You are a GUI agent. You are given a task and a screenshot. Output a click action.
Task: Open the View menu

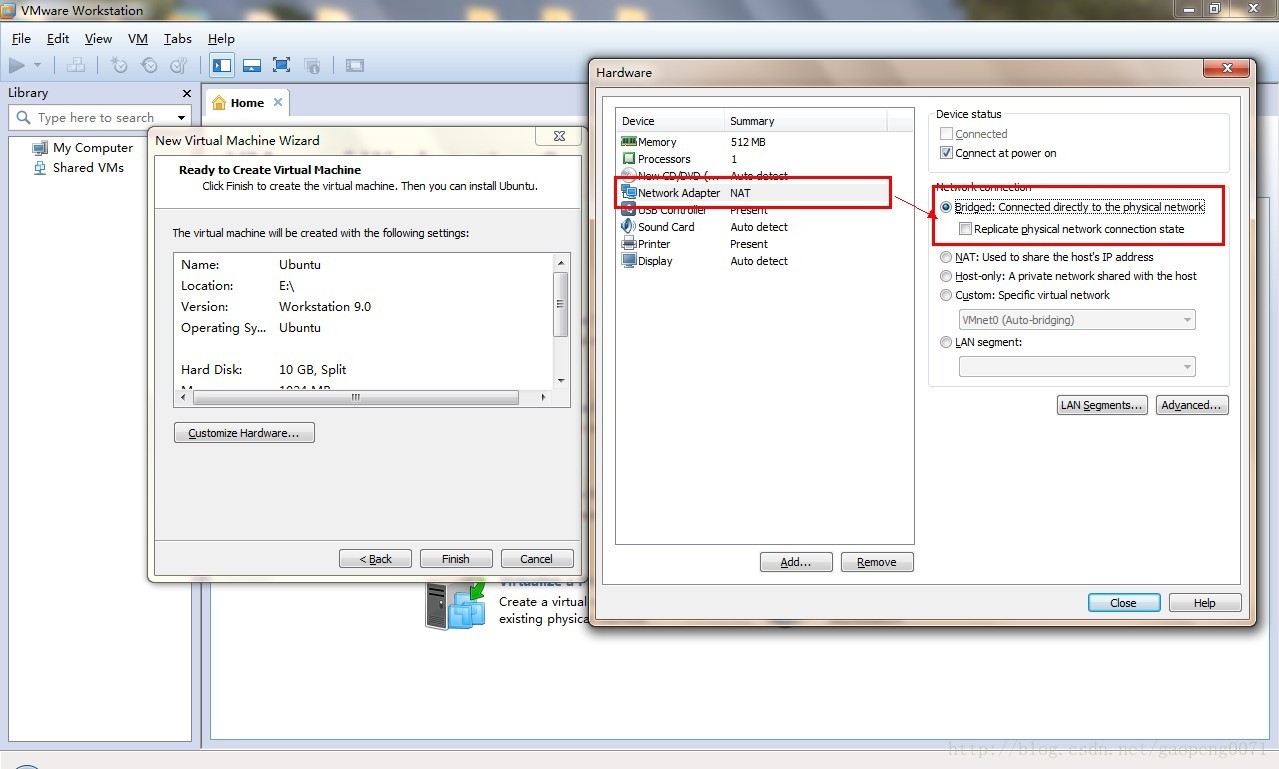coord(98,38)
